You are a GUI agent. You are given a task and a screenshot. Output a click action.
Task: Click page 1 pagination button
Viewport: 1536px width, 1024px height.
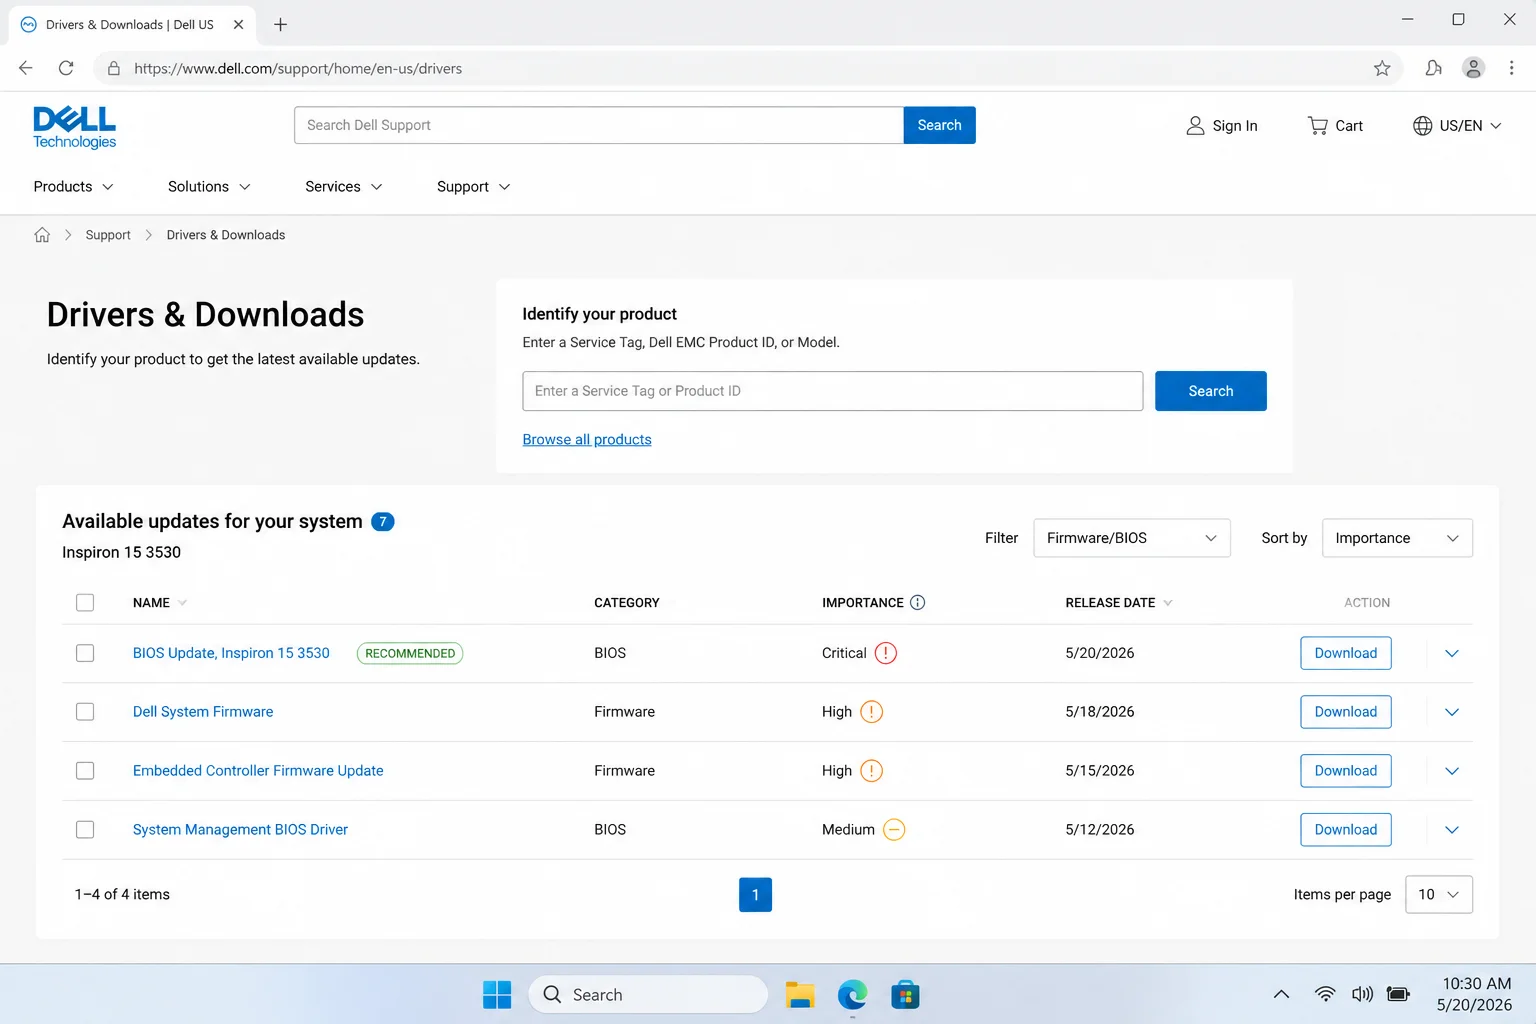pyautogui.click(x=755, y=894)
